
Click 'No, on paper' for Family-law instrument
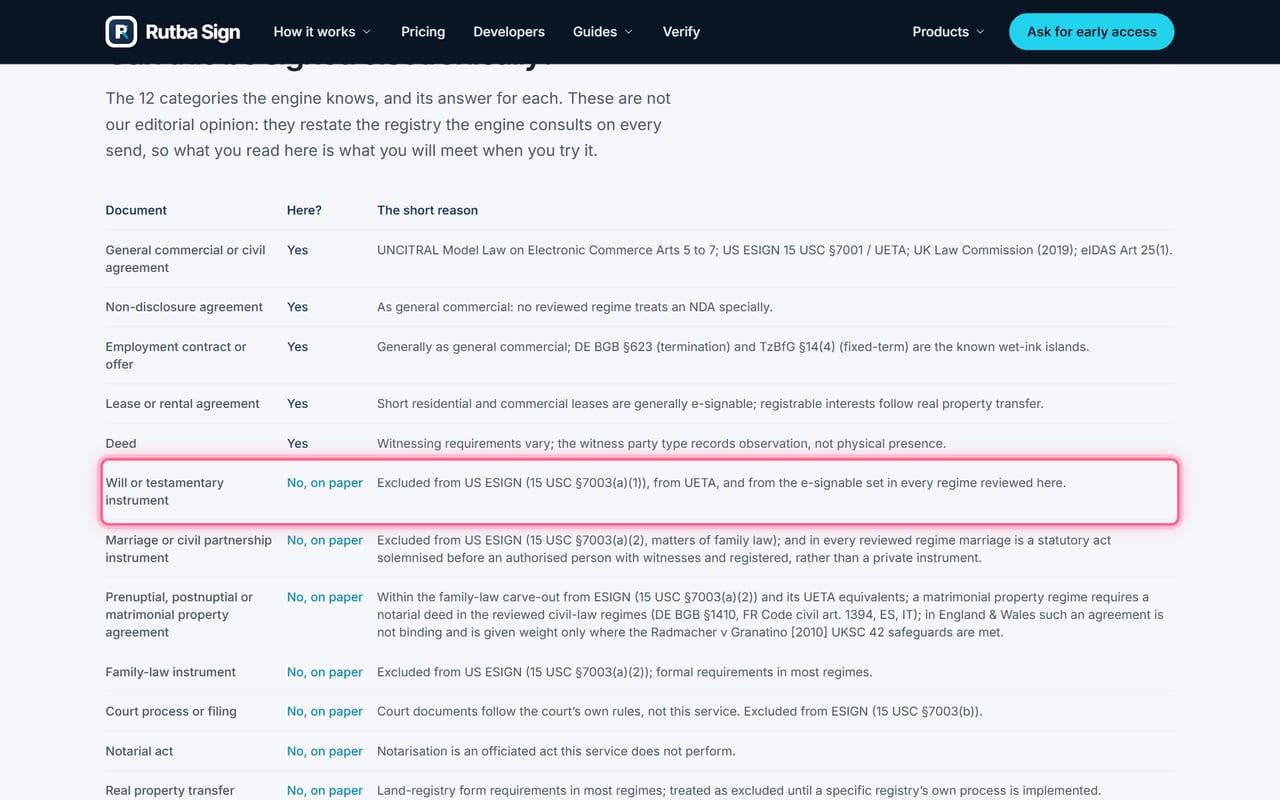[325, 672]
